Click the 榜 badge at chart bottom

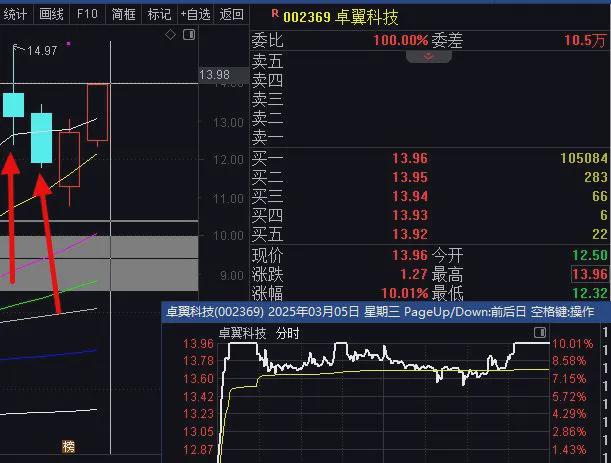pyautogui.click(x=68, y=447)
